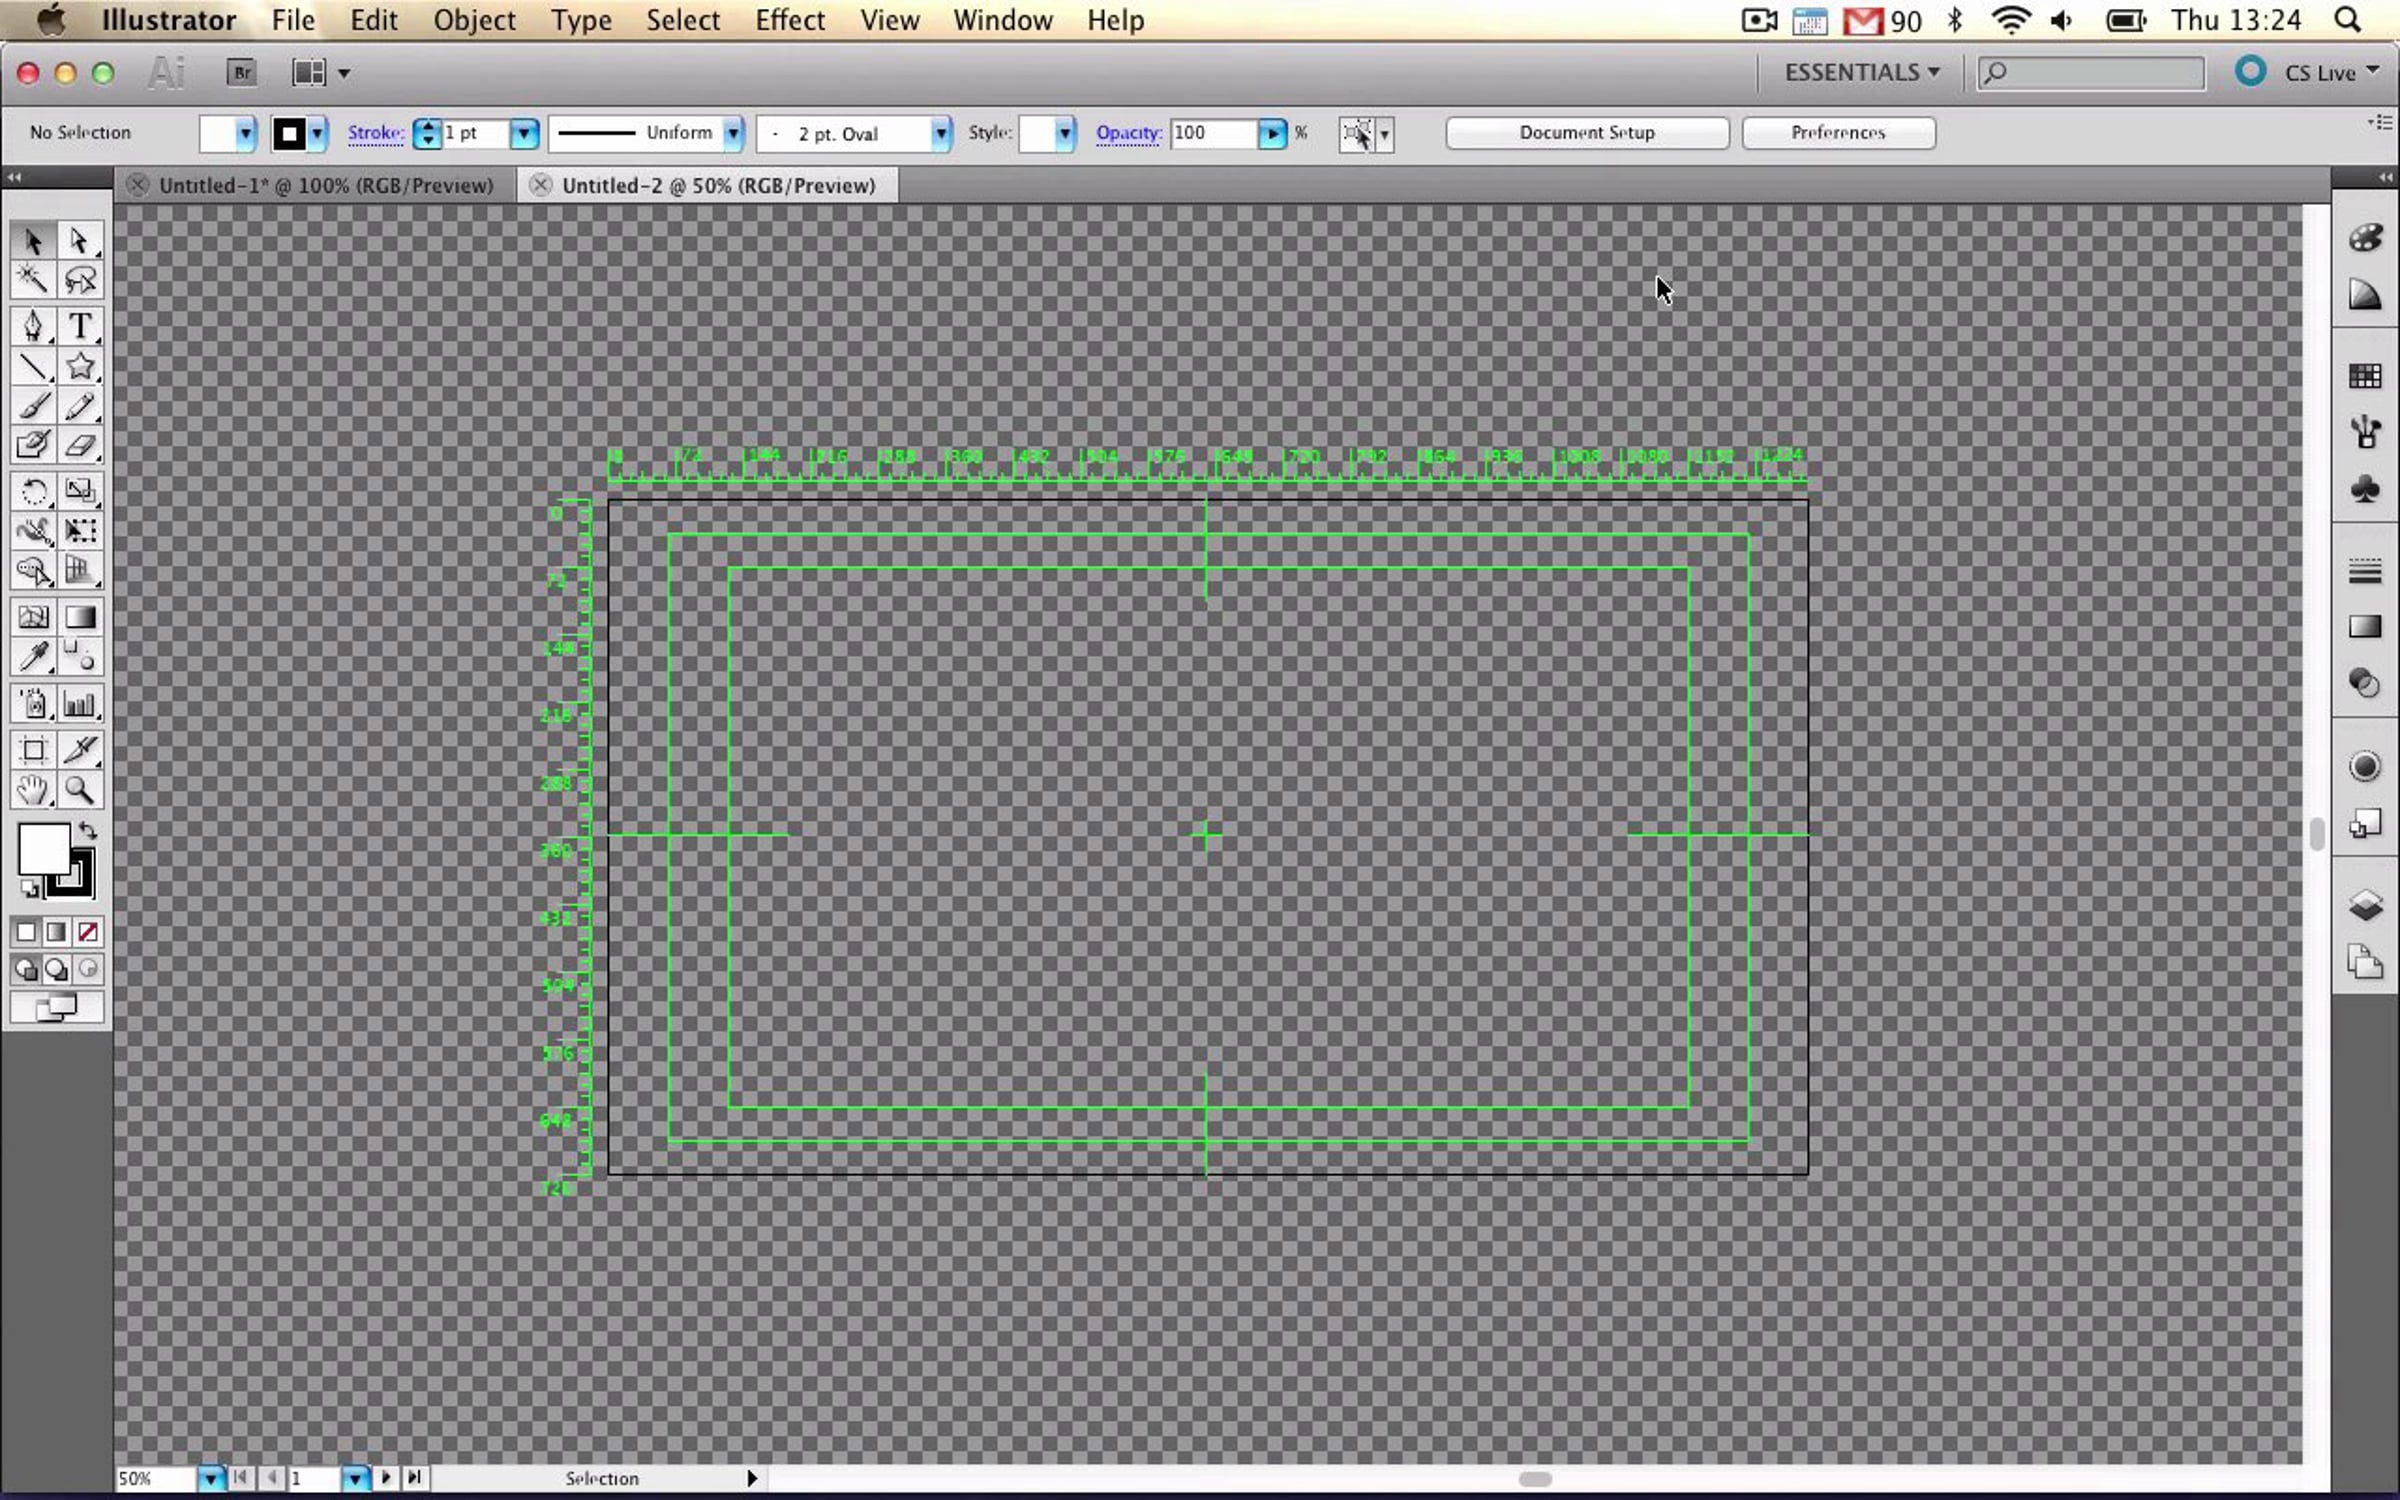Choose the Magic Wand tool
Screen dimensions: 2400x1500
click(x=32, y=280)
